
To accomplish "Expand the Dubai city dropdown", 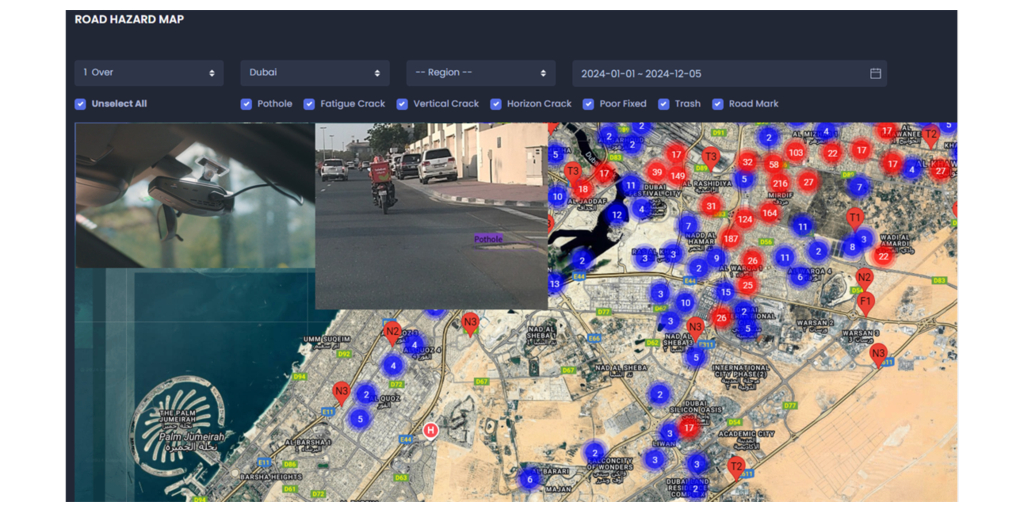I will point(314,73).
